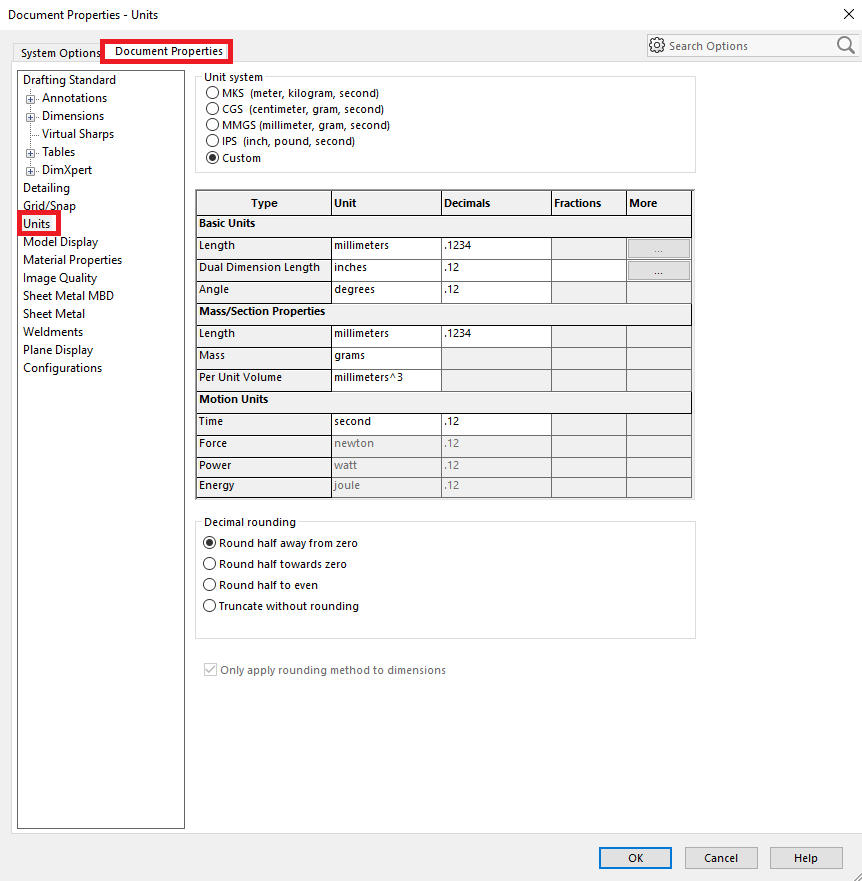The height and width of the screenshot is (881, 862).
Task: Switch to System Options tab
Action: 60,53
